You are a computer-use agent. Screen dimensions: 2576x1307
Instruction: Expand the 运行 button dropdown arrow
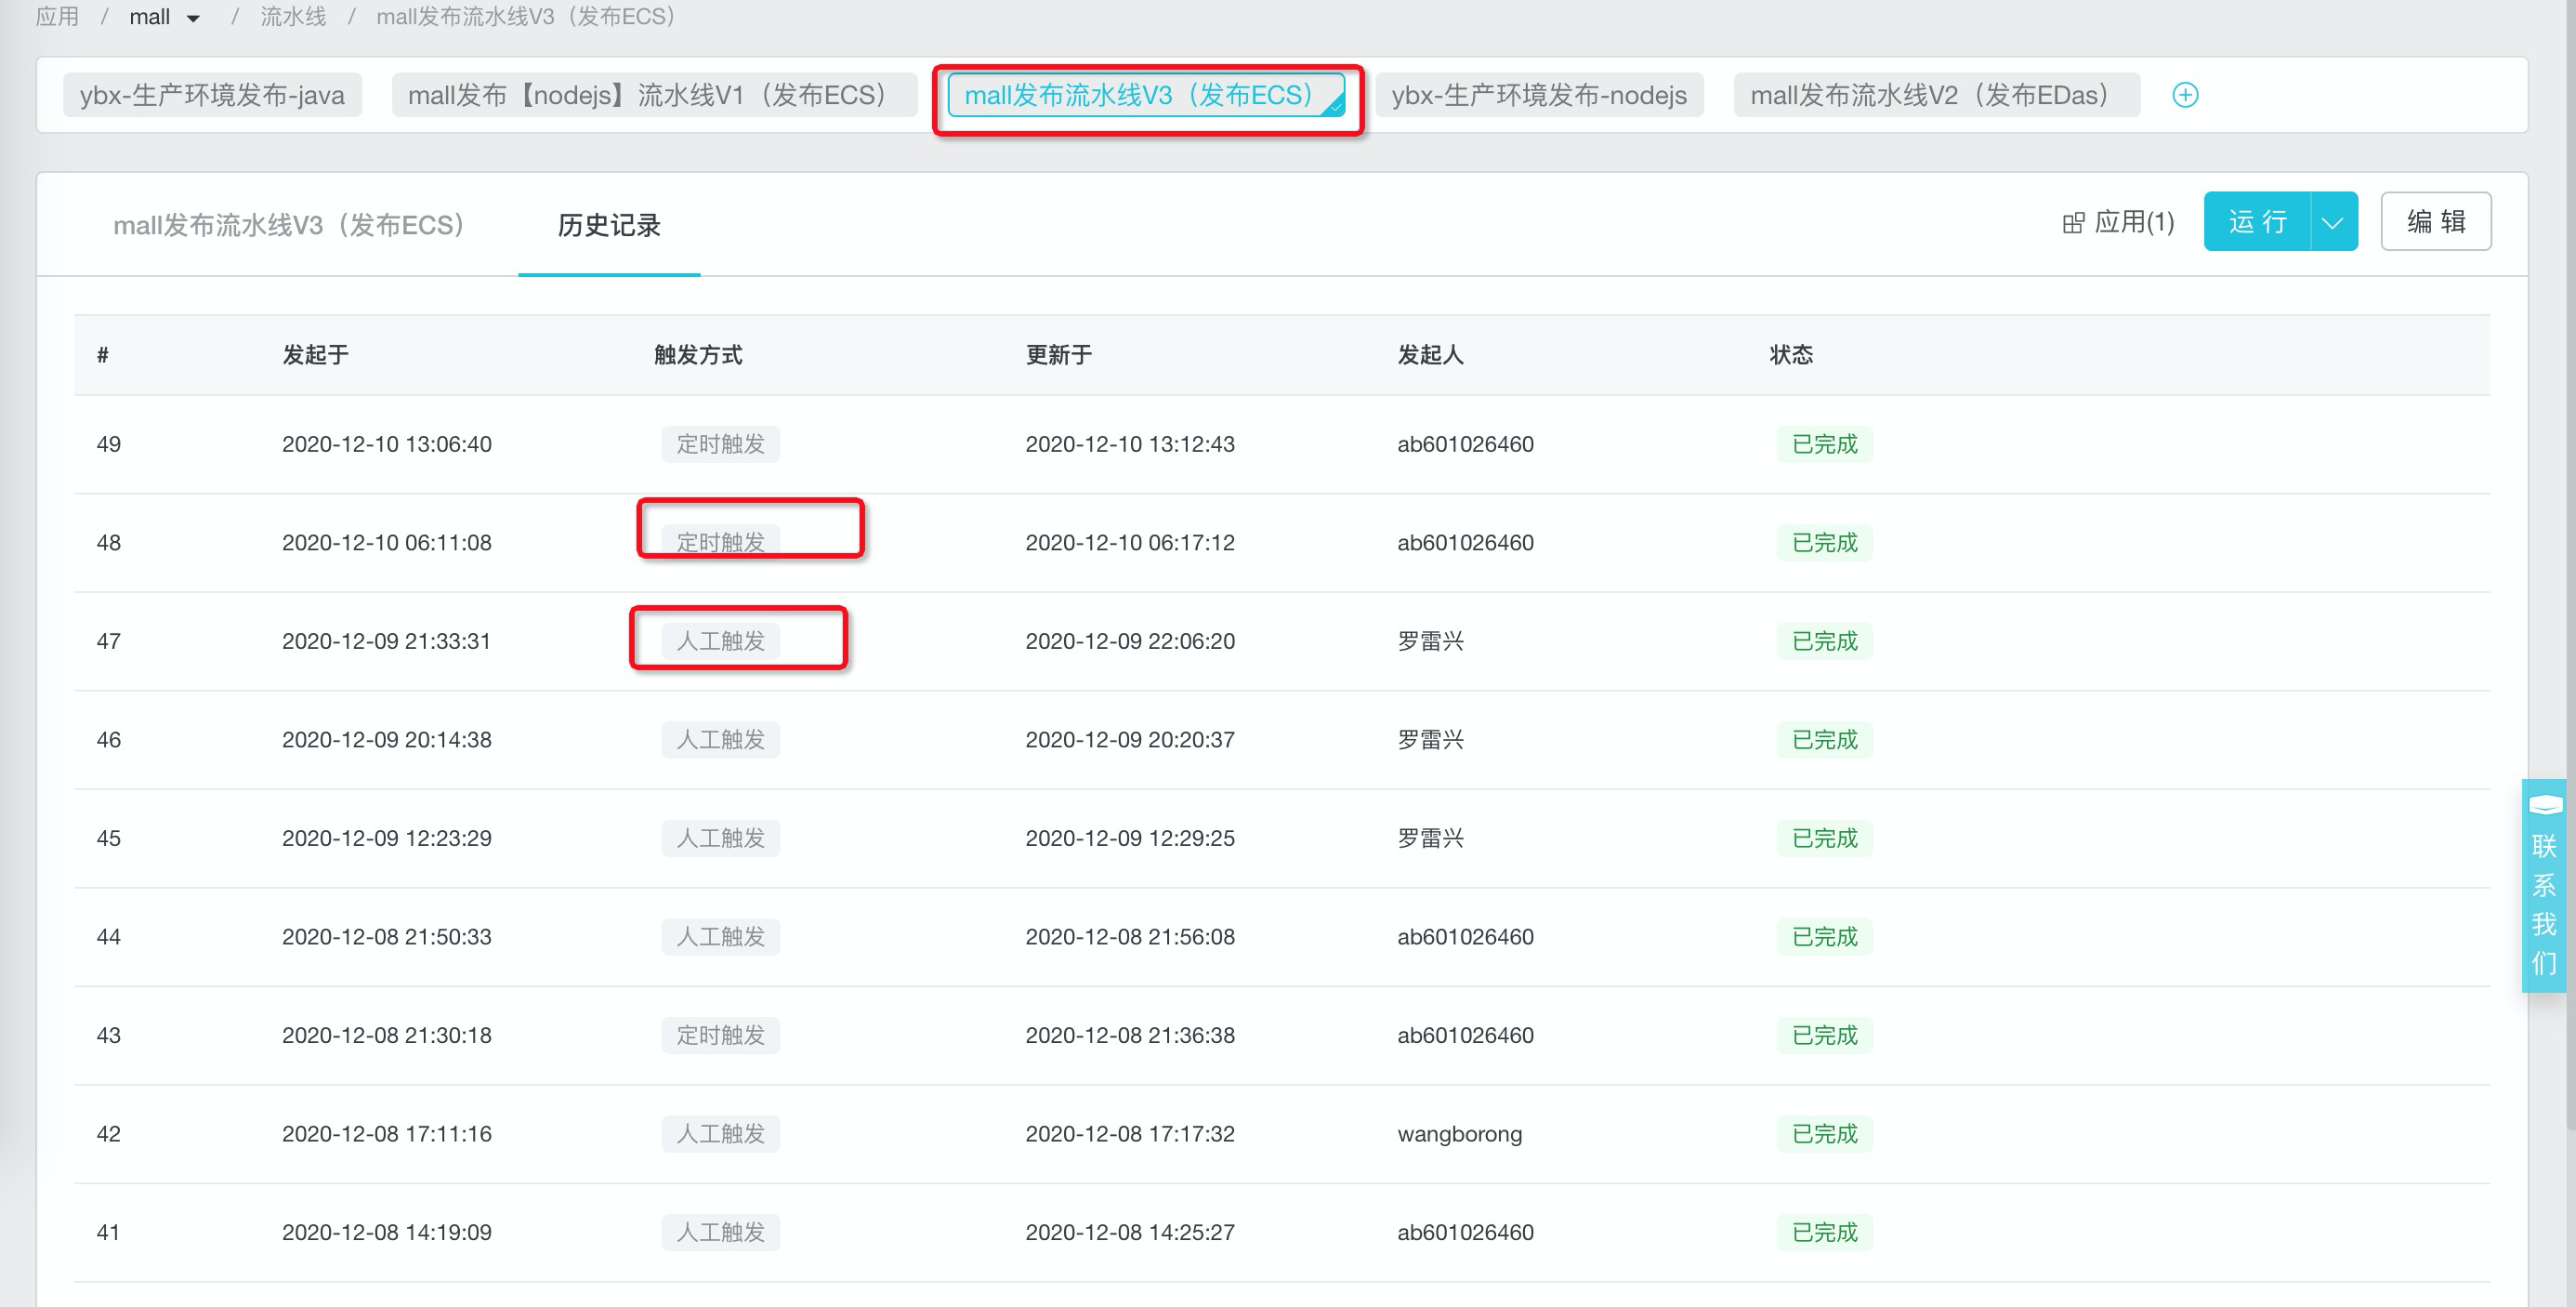click(x=2333, y=222)
